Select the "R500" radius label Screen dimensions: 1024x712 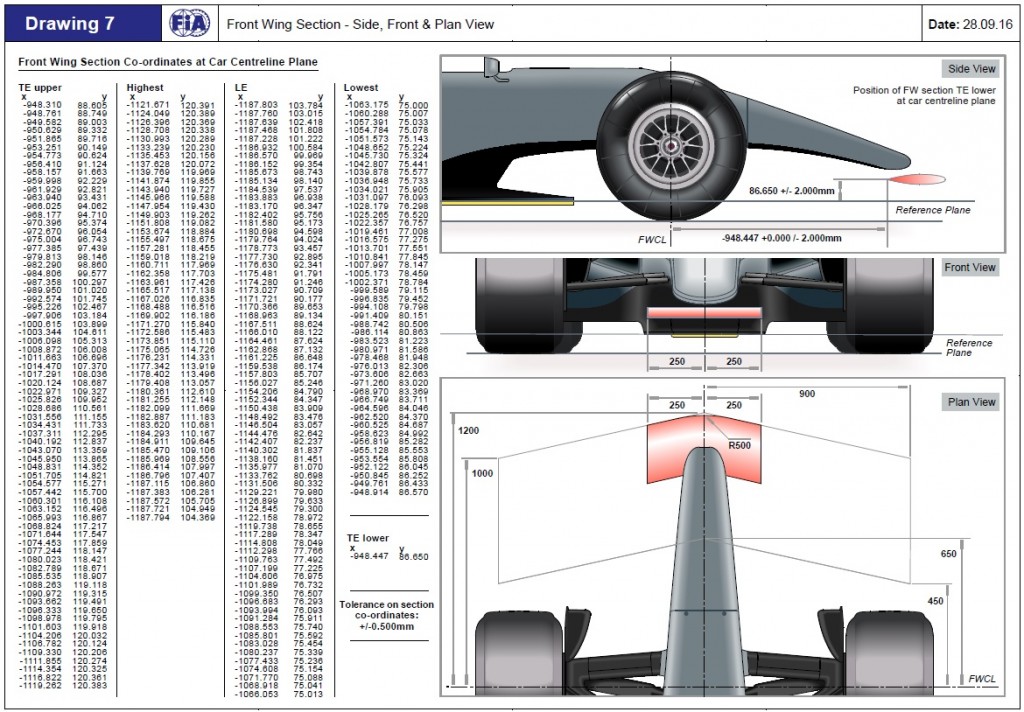(x=739, y=445)
